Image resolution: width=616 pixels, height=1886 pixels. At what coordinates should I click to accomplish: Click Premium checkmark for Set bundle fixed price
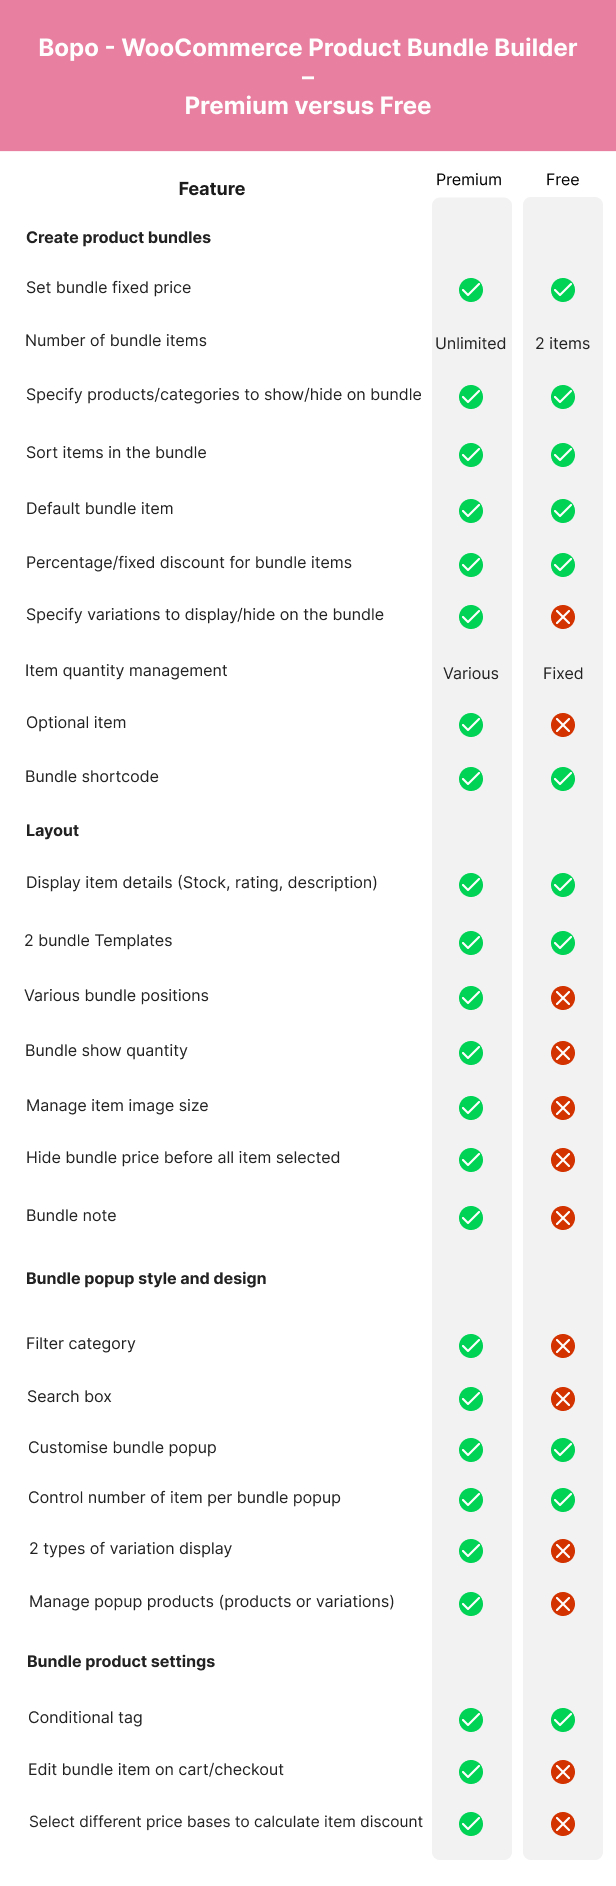tap(471, 290)
